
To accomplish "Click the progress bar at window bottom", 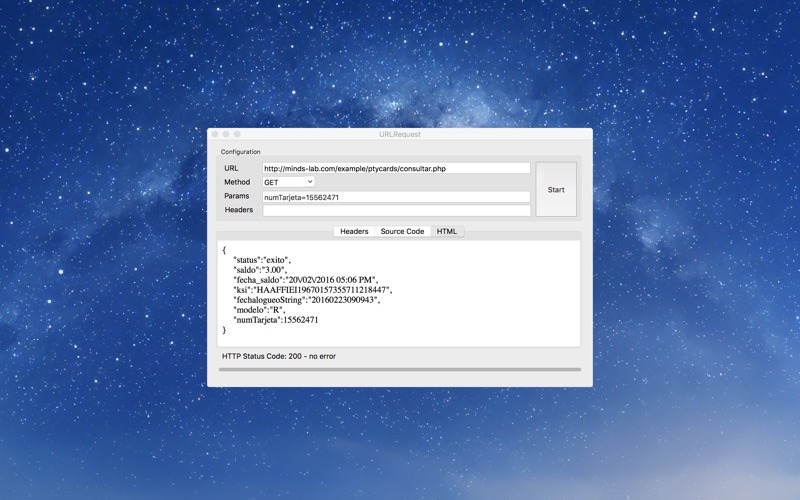I will [x=399, y=369].
